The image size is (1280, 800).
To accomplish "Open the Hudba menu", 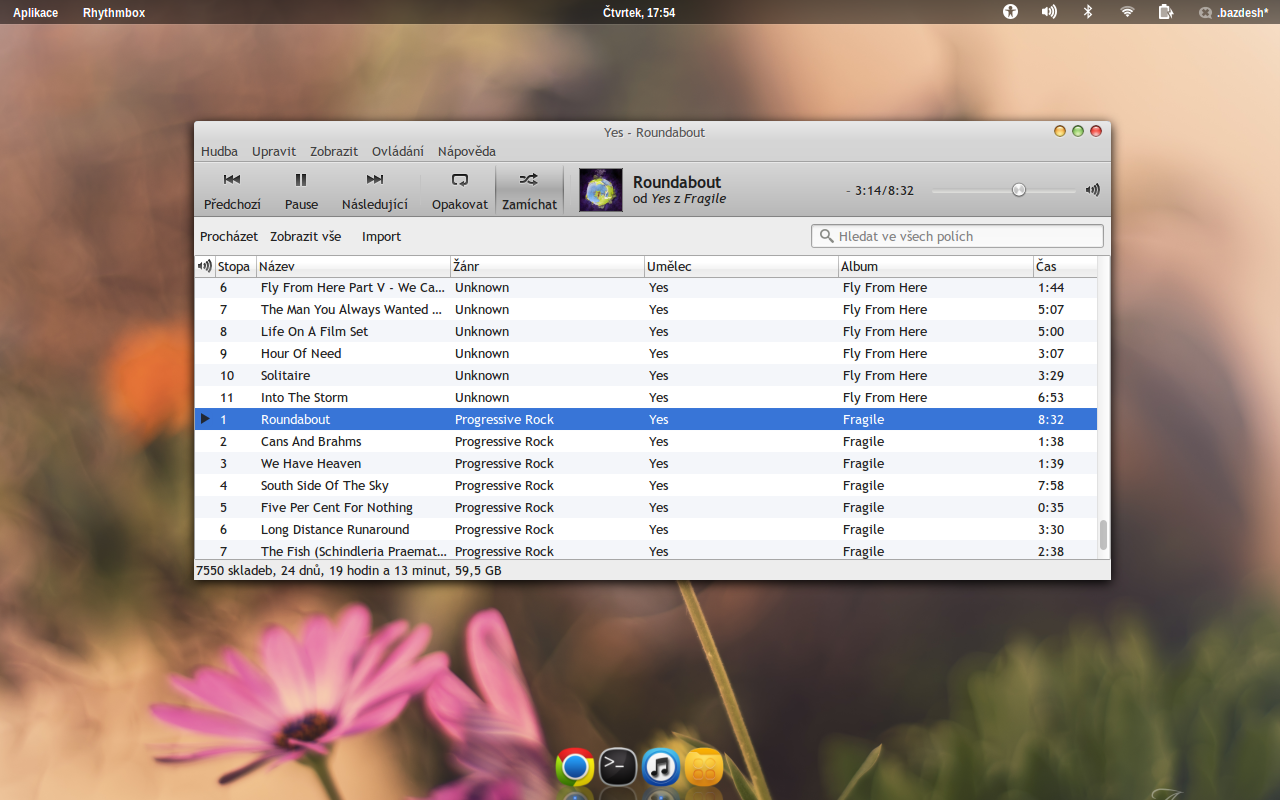I will [219, 151].
